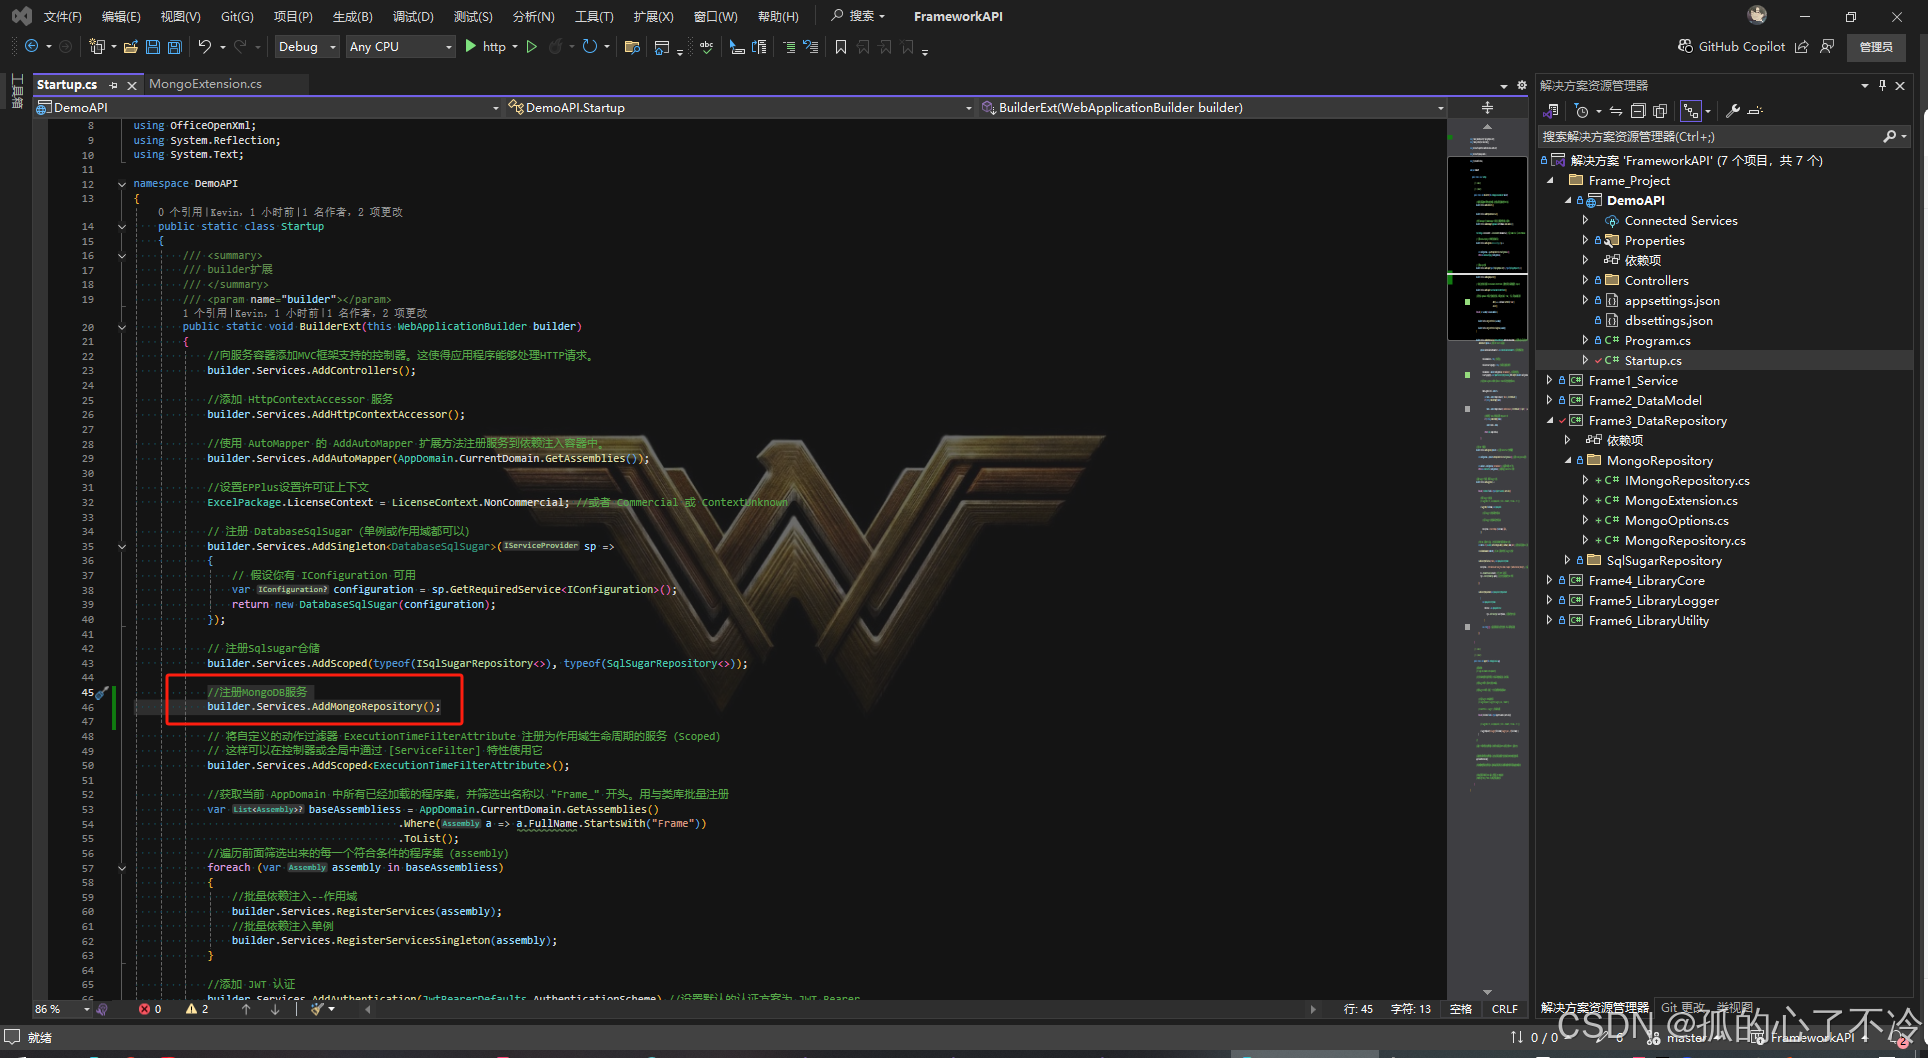The height and width of the screenshot is (1058, 1928).
Task: Open the Debug configuration dropdown
Action: point(306,46)
